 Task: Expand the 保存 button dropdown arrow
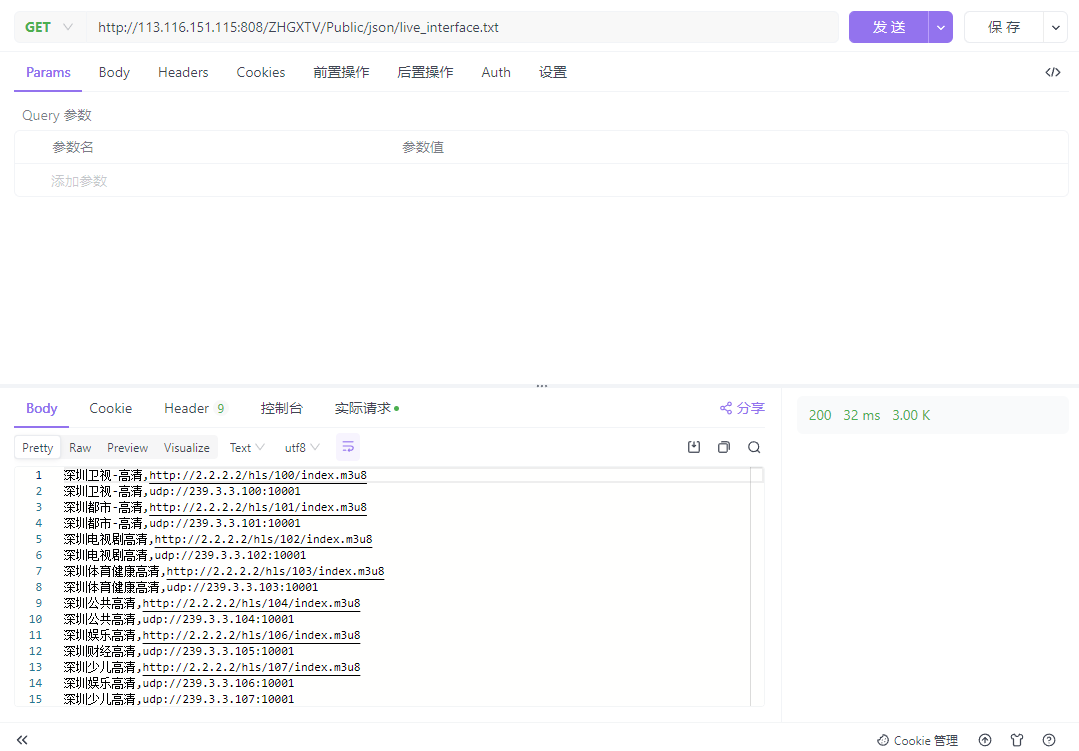coord(1055,27)
